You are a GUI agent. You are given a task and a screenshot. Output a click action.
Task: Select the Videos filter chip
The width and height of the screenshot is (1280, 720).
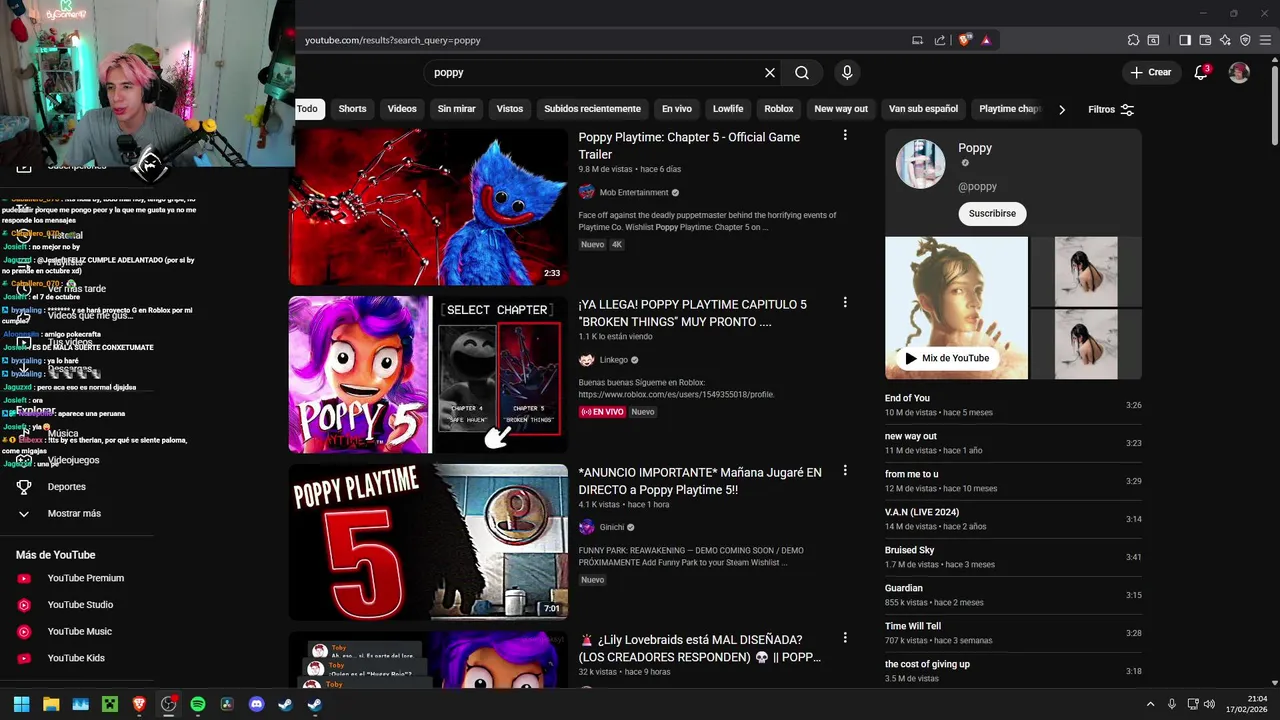(402, 109)
